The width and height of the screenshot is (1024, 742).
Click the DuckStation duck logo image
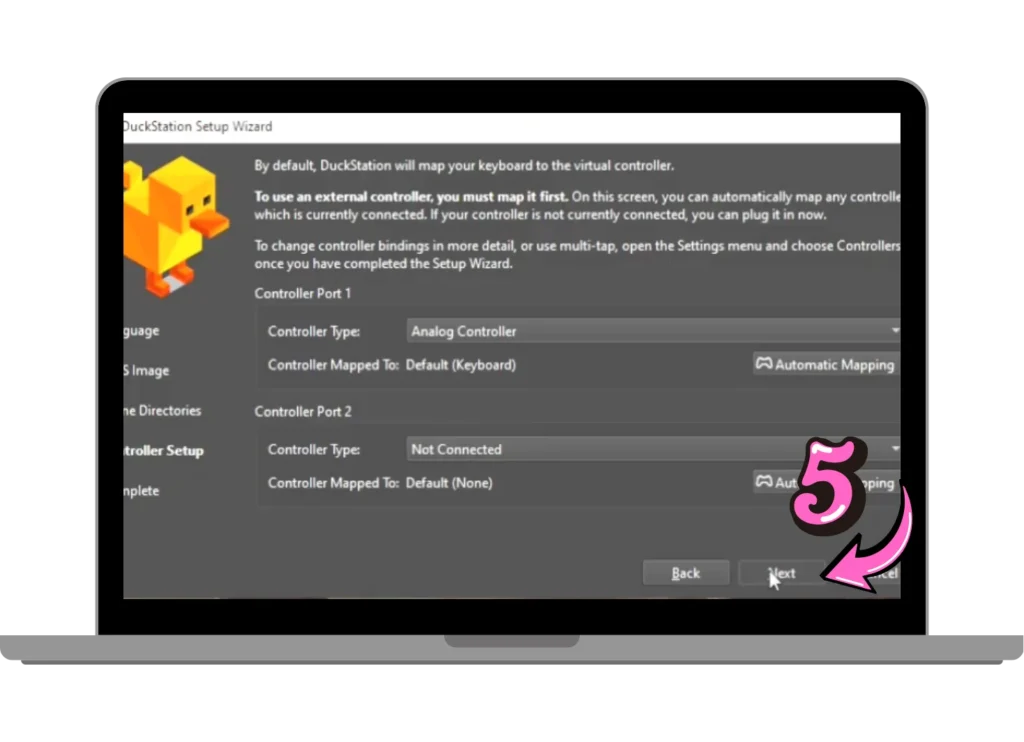[176, 225]
